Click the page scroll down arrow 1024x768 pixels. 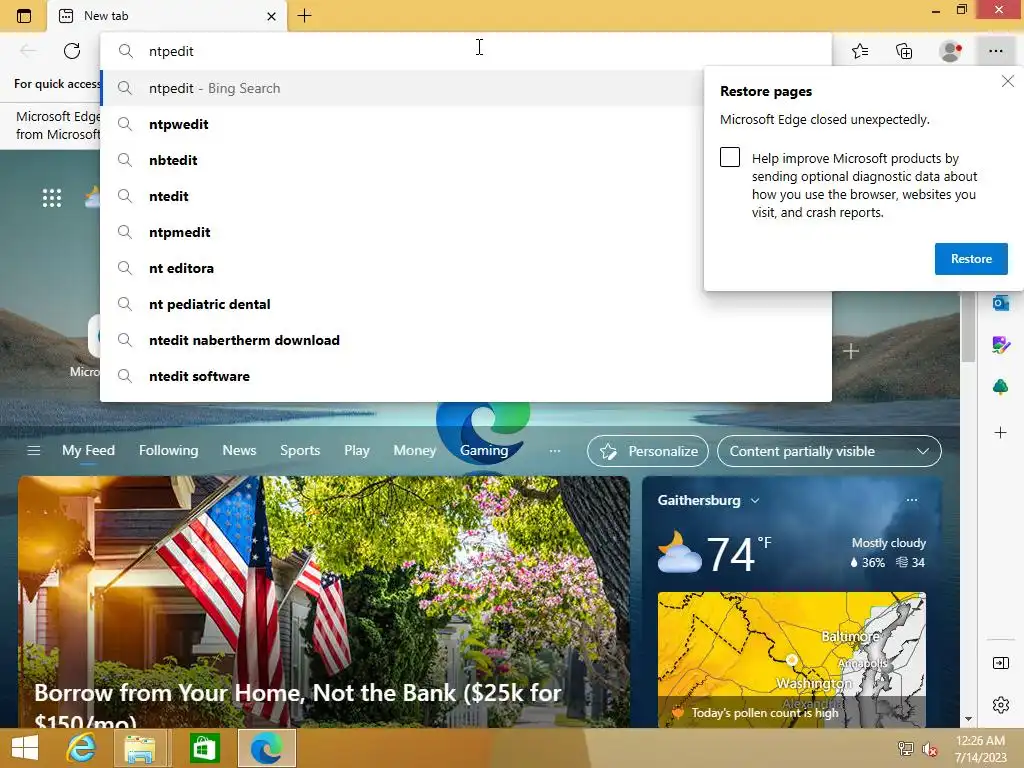(x=968, y=719)
